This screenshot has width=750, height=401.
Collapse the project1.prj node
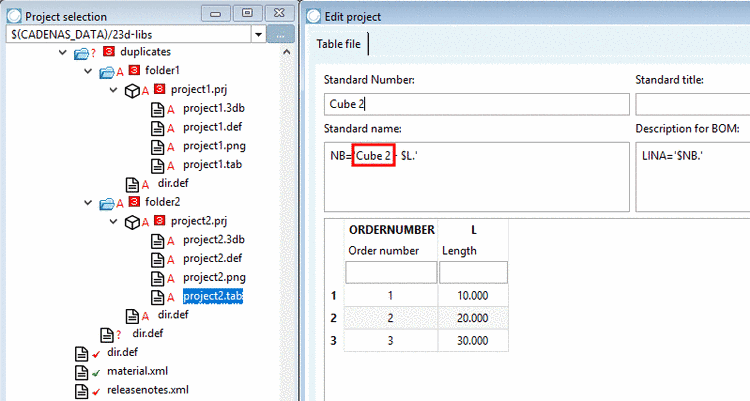113,89
